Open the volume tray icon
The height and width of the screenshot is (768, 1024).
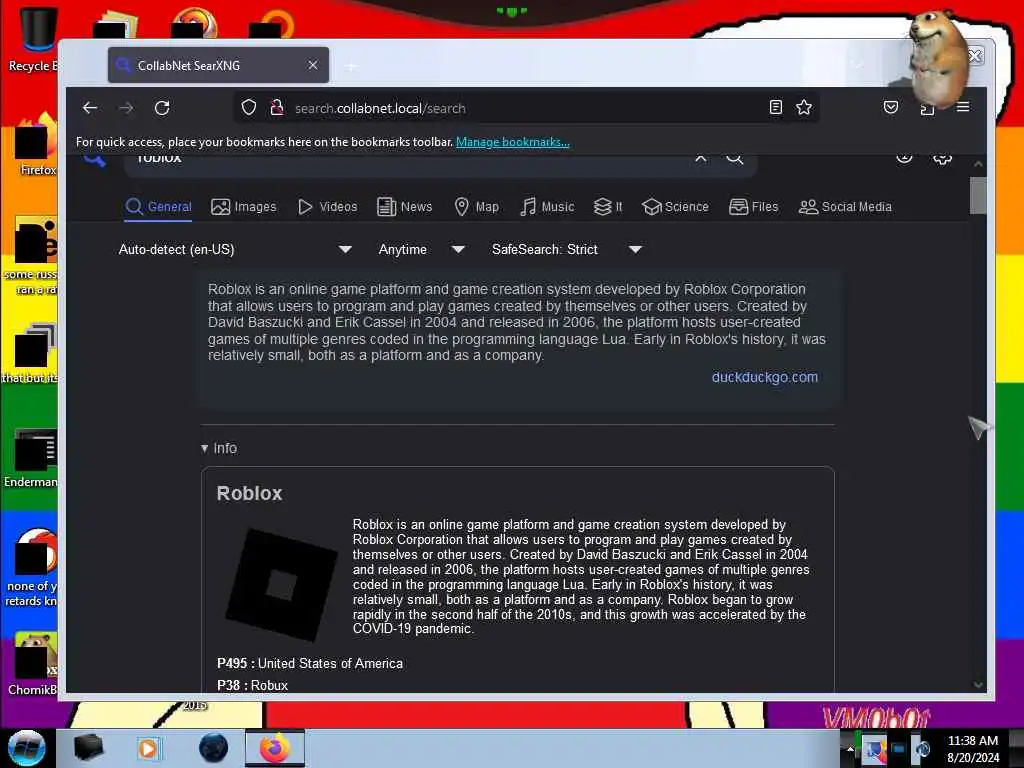tap(923, 748)
